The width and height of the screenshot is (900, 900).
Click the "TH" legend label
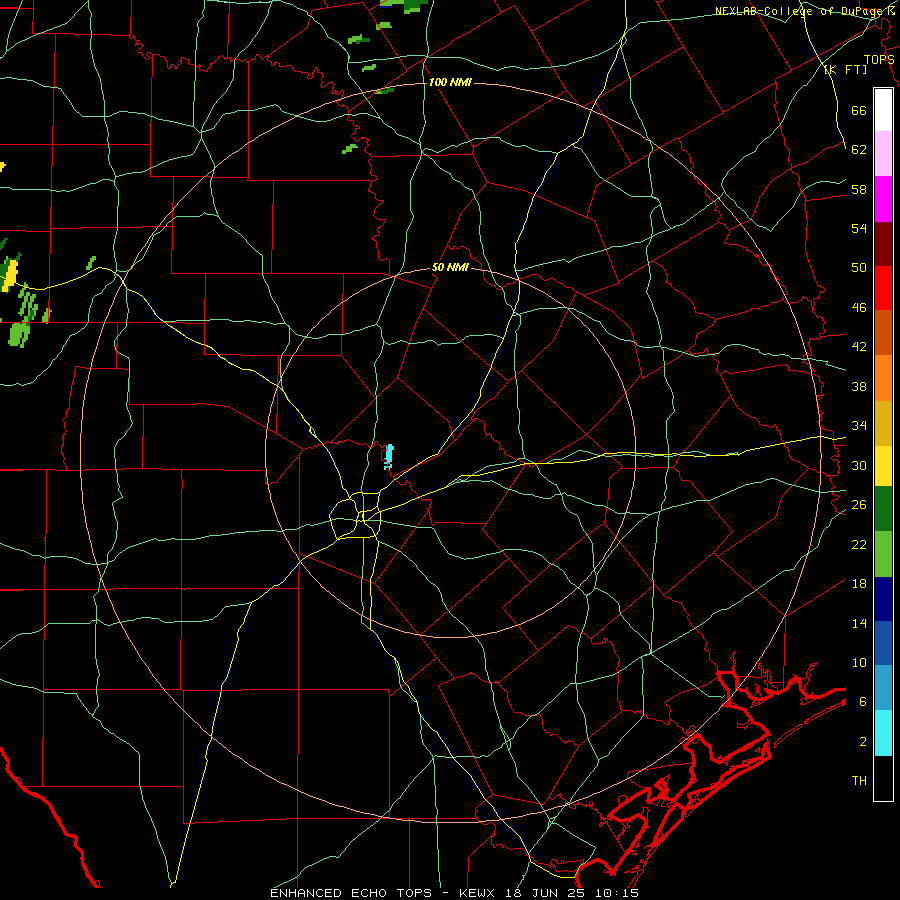coord(859,781)
